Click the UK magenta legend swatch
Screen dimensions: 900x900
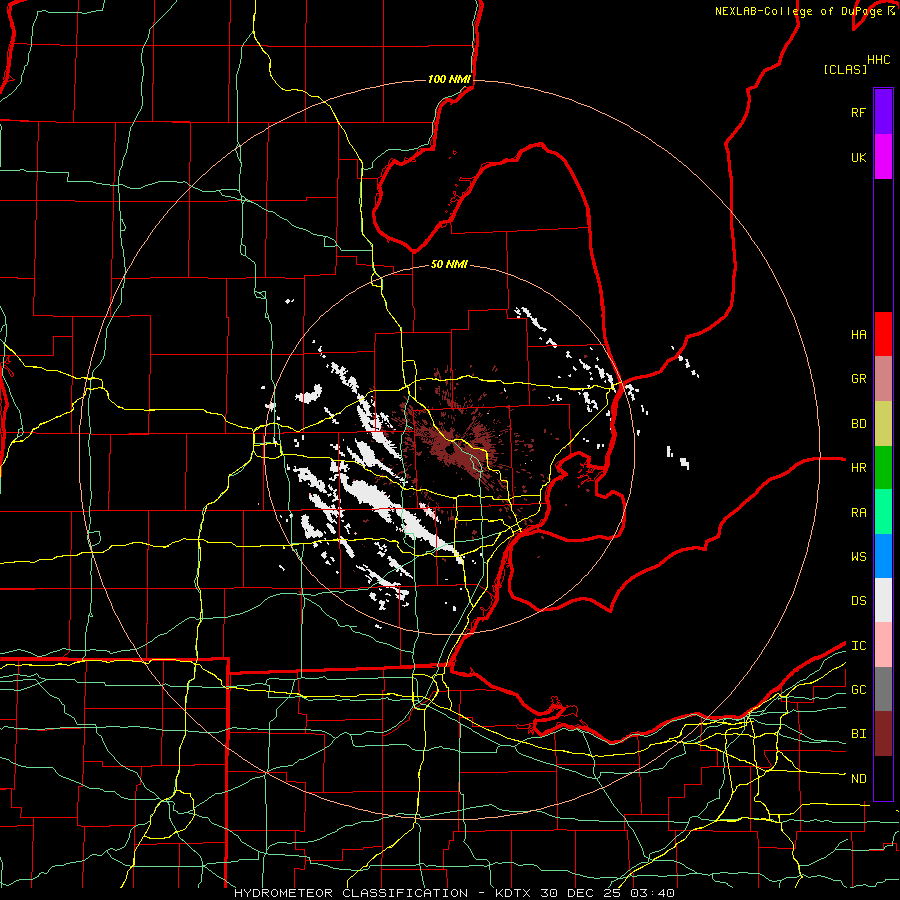tap(883, 157)
